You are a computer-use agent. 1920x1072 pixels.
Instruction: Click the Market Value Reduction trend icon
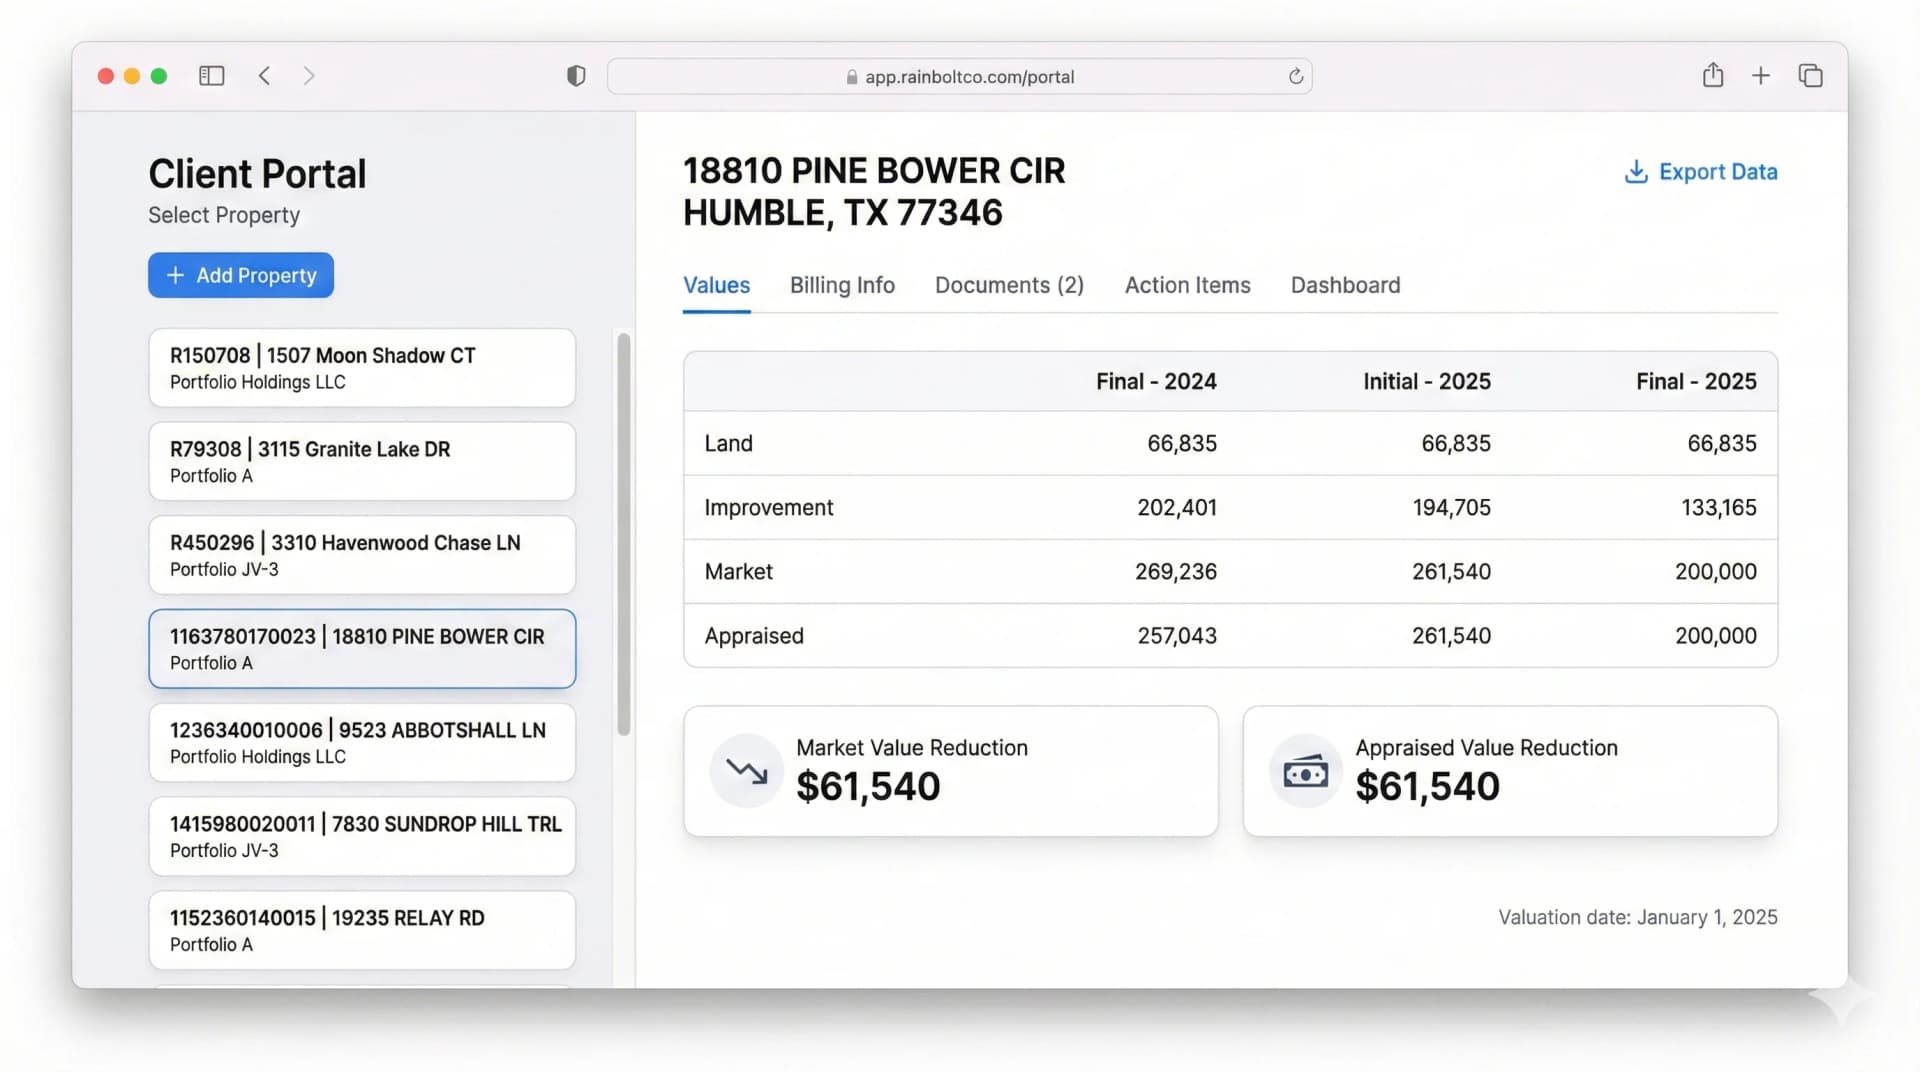746,771
